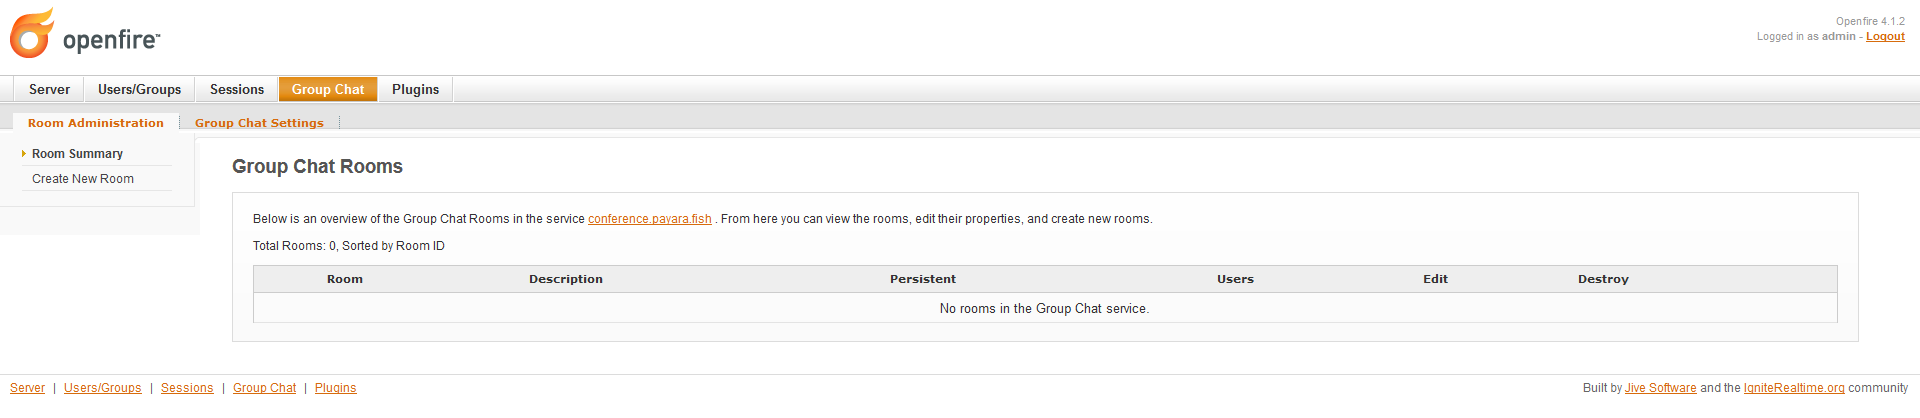Click the Openfire flame logo
The width and height of the screenshot is (1920, 418).
[32, 34]
